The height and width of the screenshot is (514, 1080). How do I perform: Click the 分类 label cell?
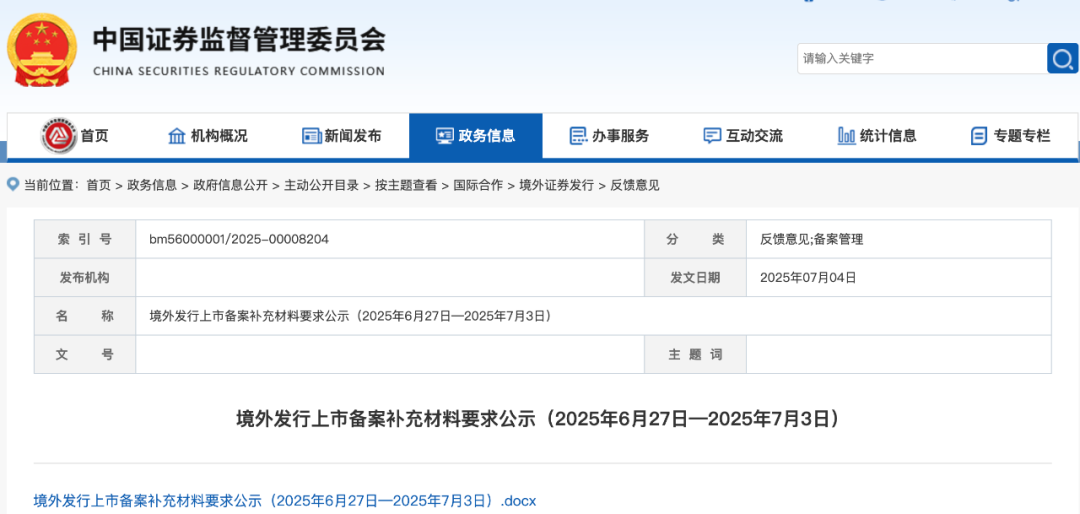[695, 239]
